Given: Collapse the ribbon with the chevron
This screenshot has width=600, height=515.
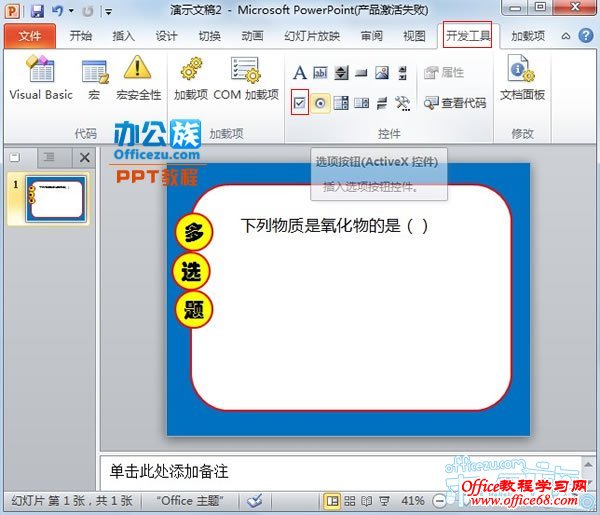Looking at the screenshot, I should [x=566, y=36].
